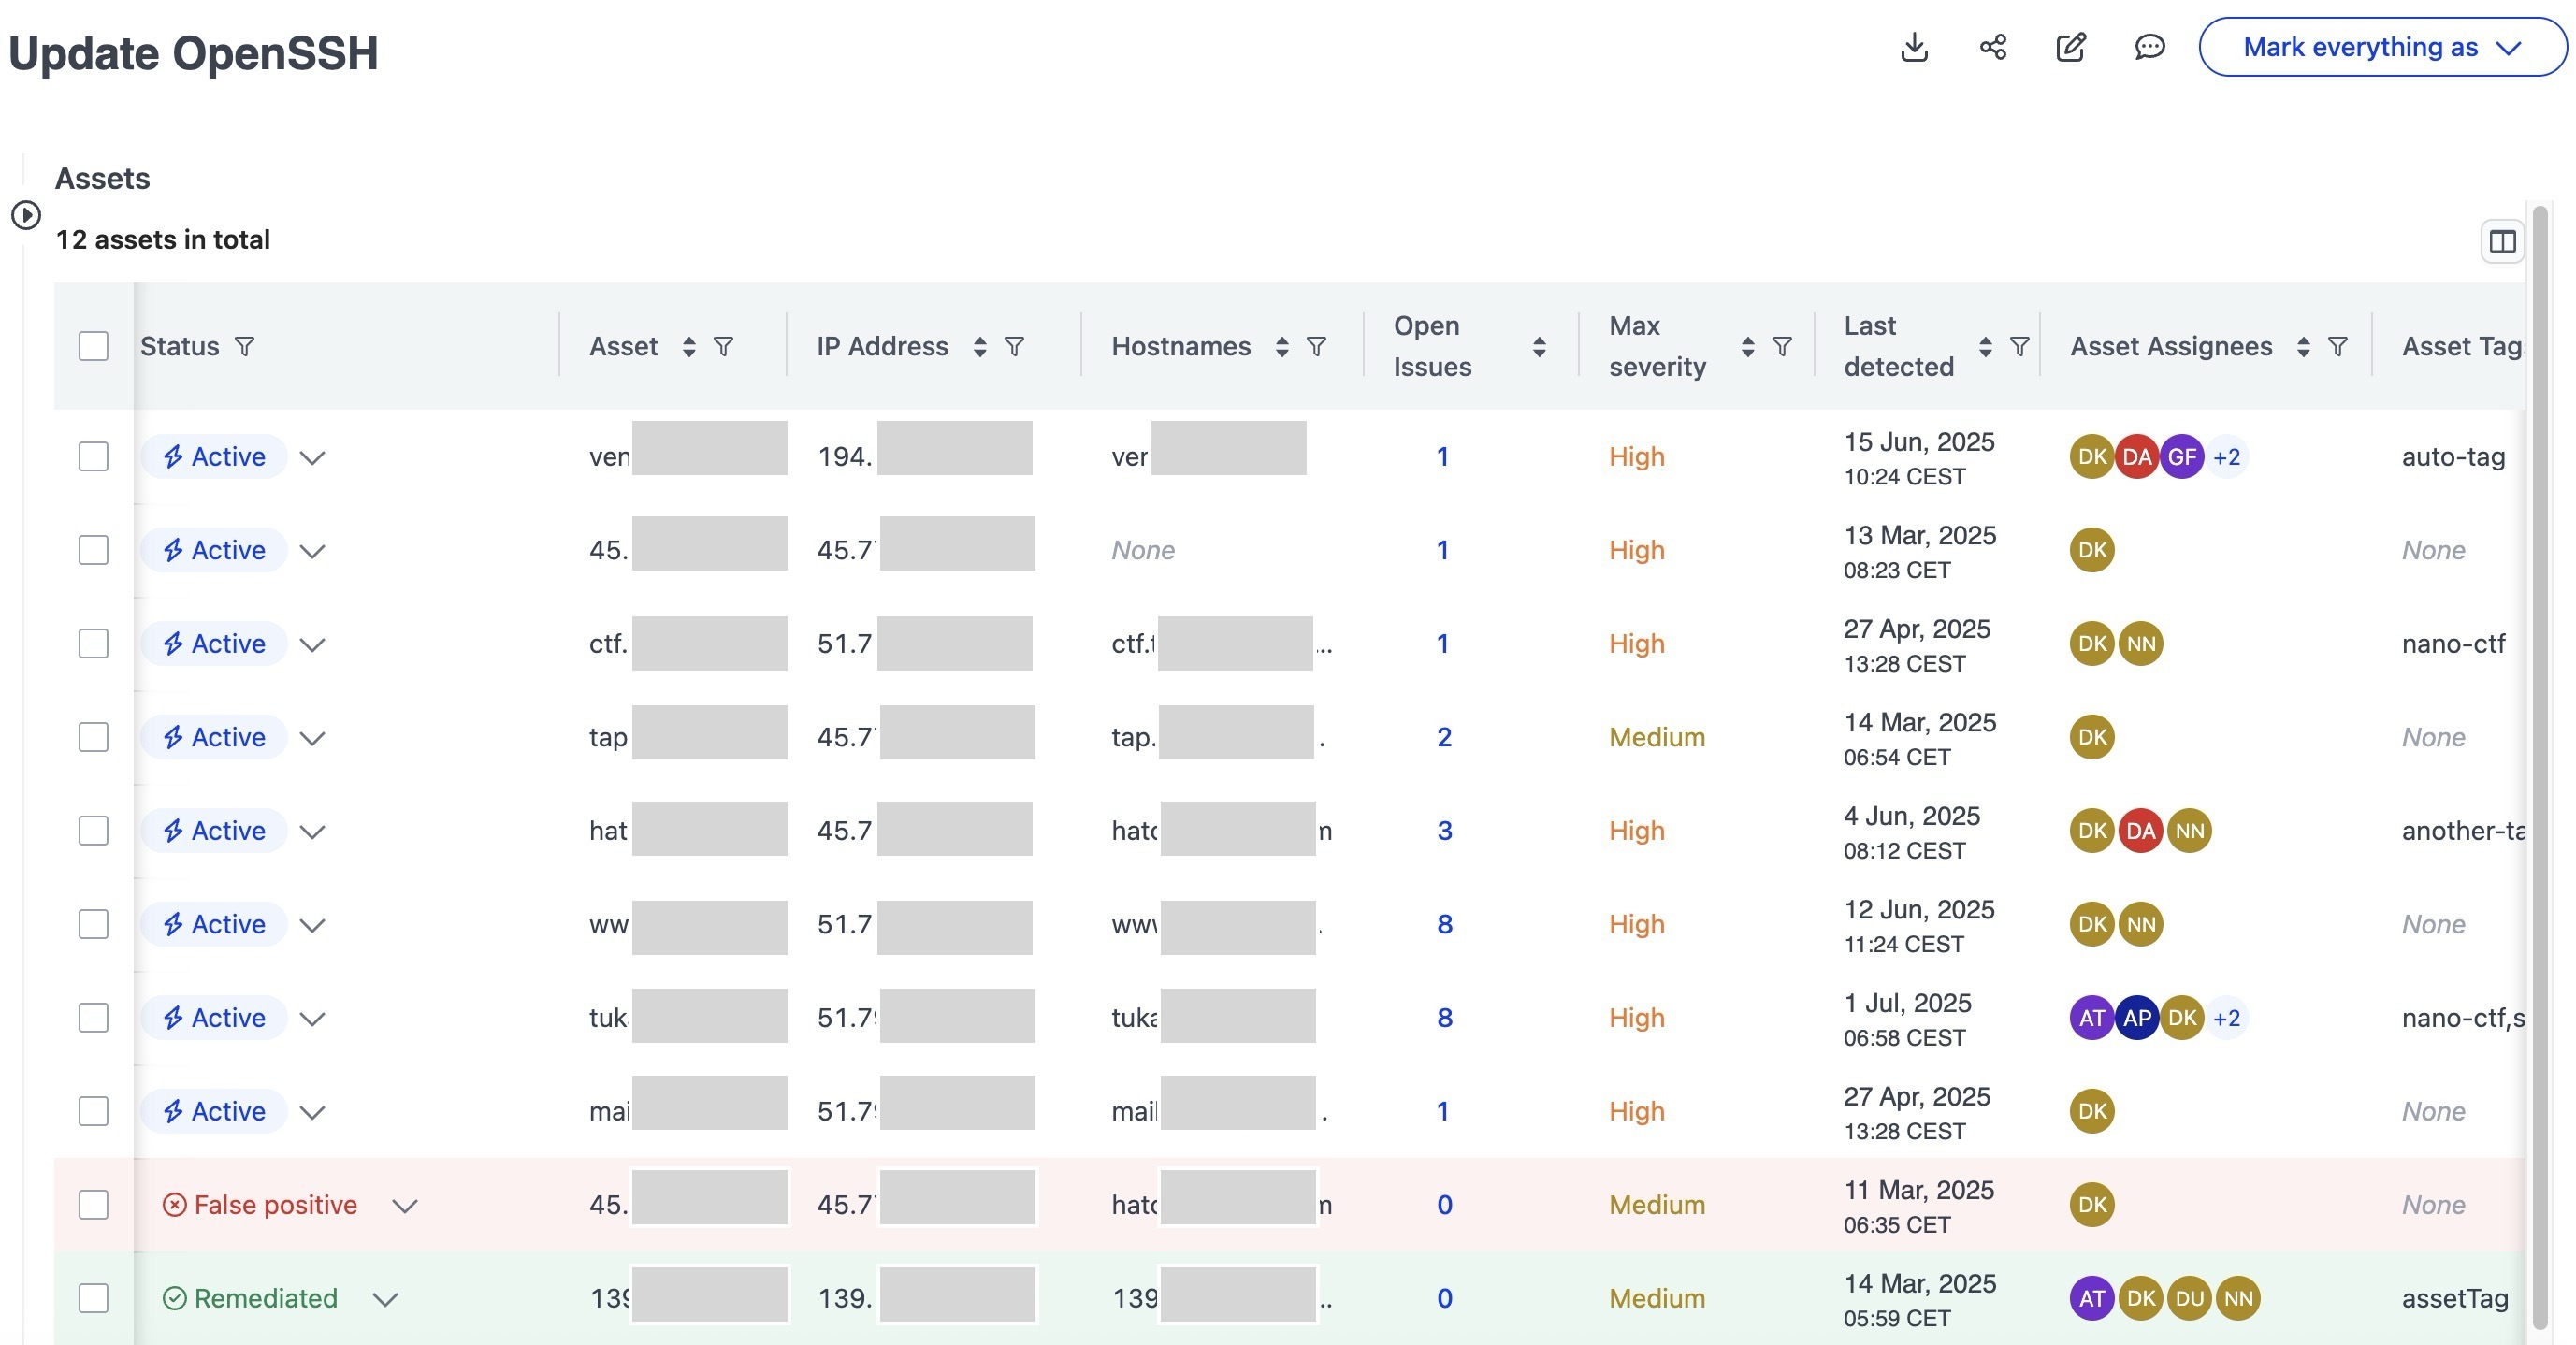Click the Hostnames column header label
Image resolution: width=2576 pixels, height=1345 pixels.
(x=1181, y=346)
